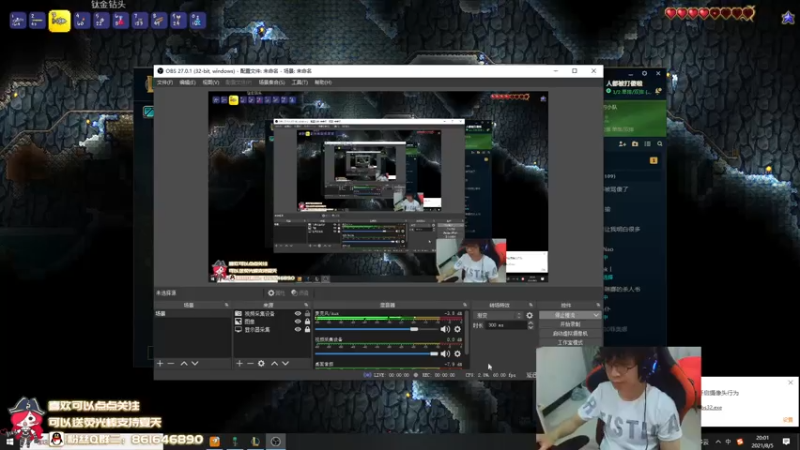Screen dimensions: 800x450
Task: Remove the selected source with the minus icon
Action: [x=250, y=363]
